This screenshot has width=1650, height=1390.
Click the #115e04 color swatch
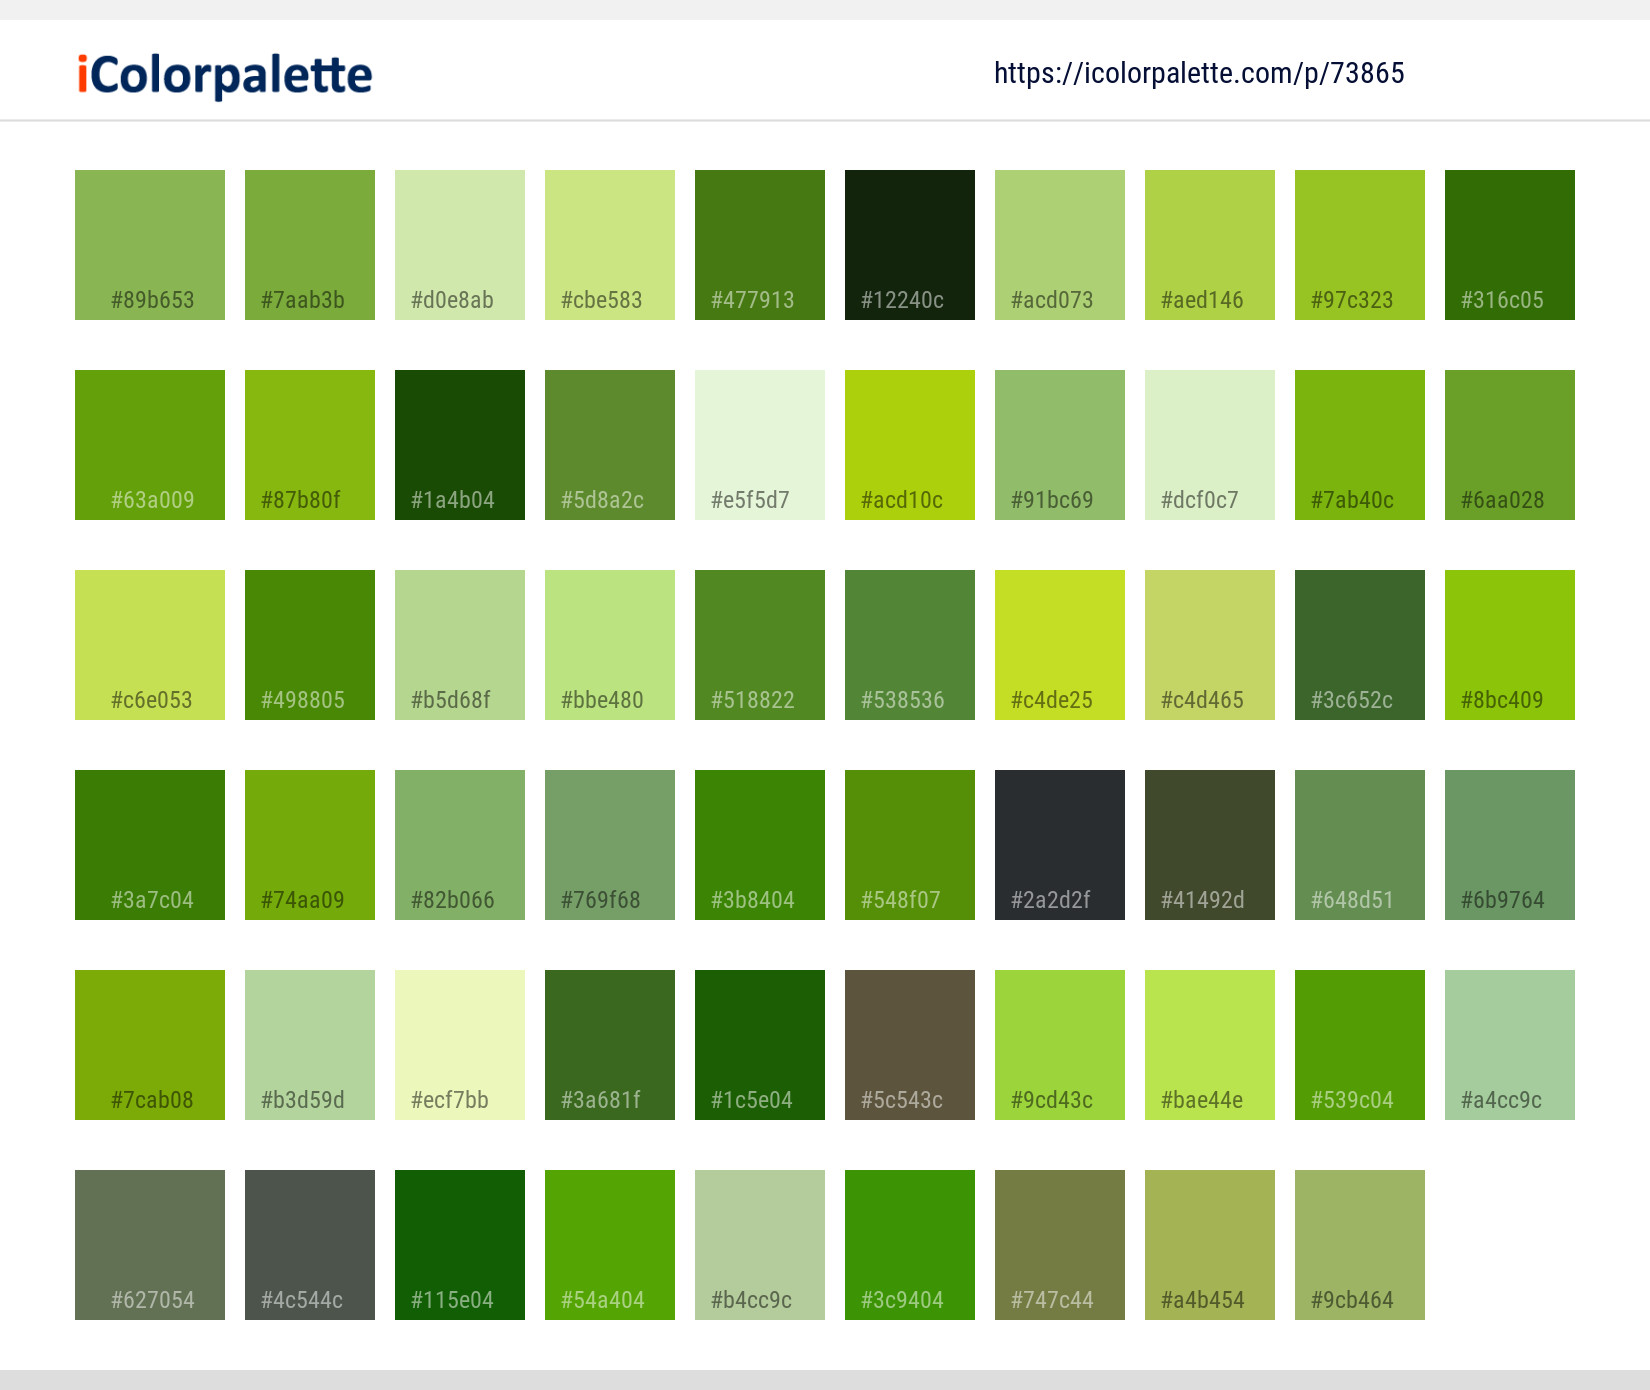pyautogui.click(x=460, y=1245)
